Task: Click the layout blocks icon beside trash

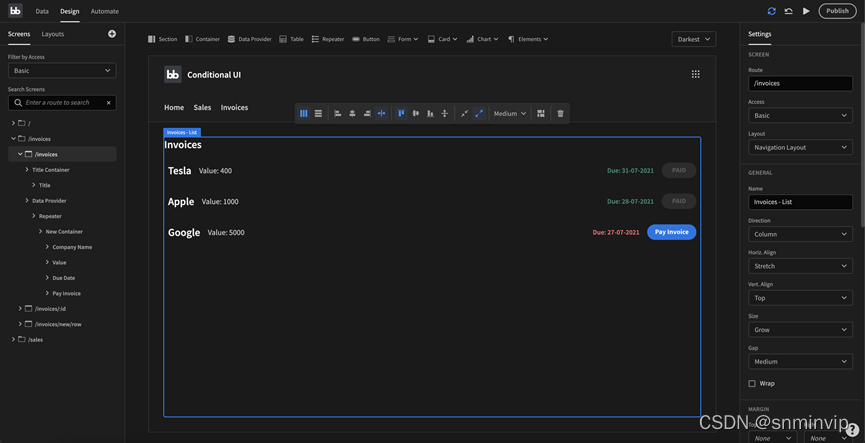Action: (541, 114)
